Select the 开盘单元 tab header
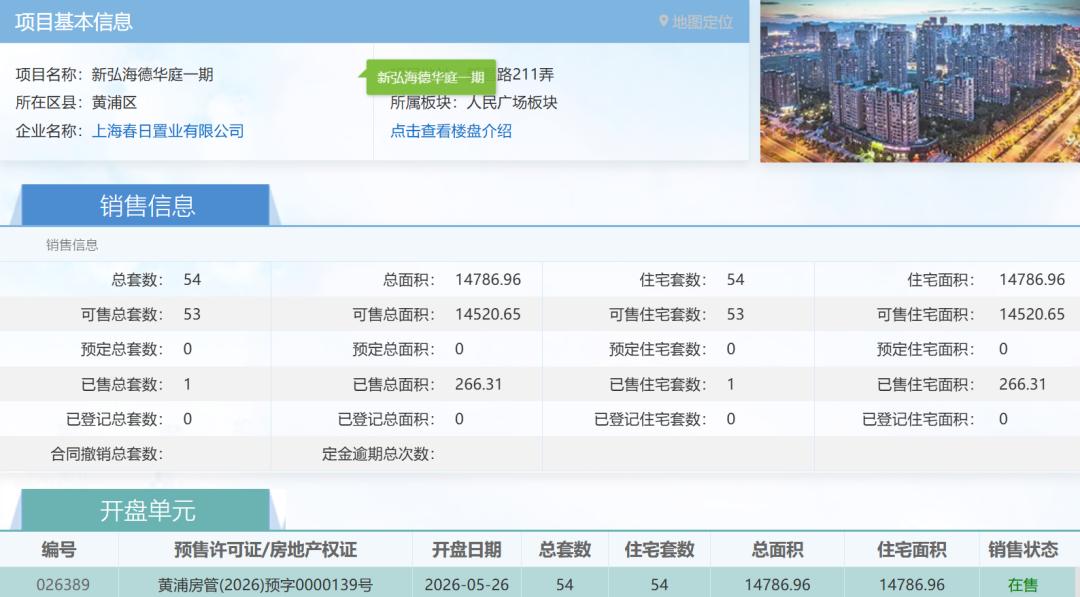 [x=145, y=510]
